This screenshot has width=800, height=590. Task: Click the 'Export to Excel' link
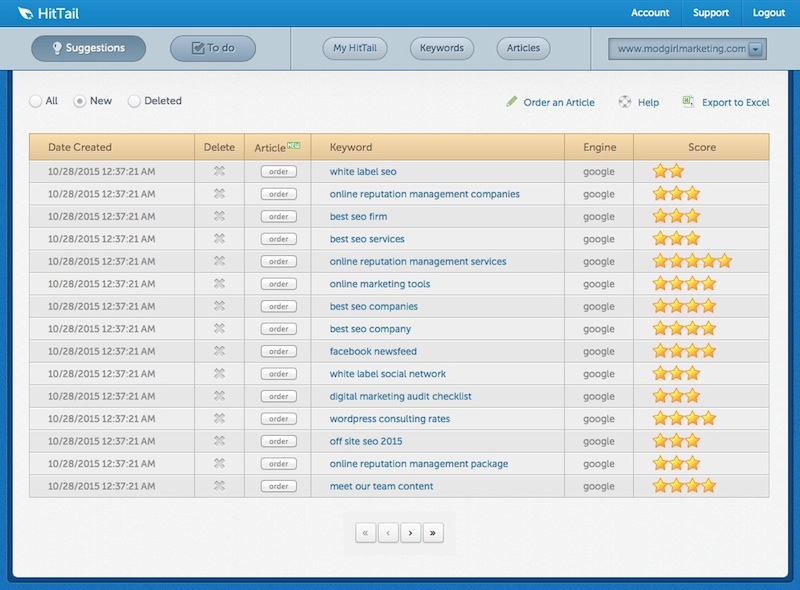pyautogui.click(x=735, y=102)
